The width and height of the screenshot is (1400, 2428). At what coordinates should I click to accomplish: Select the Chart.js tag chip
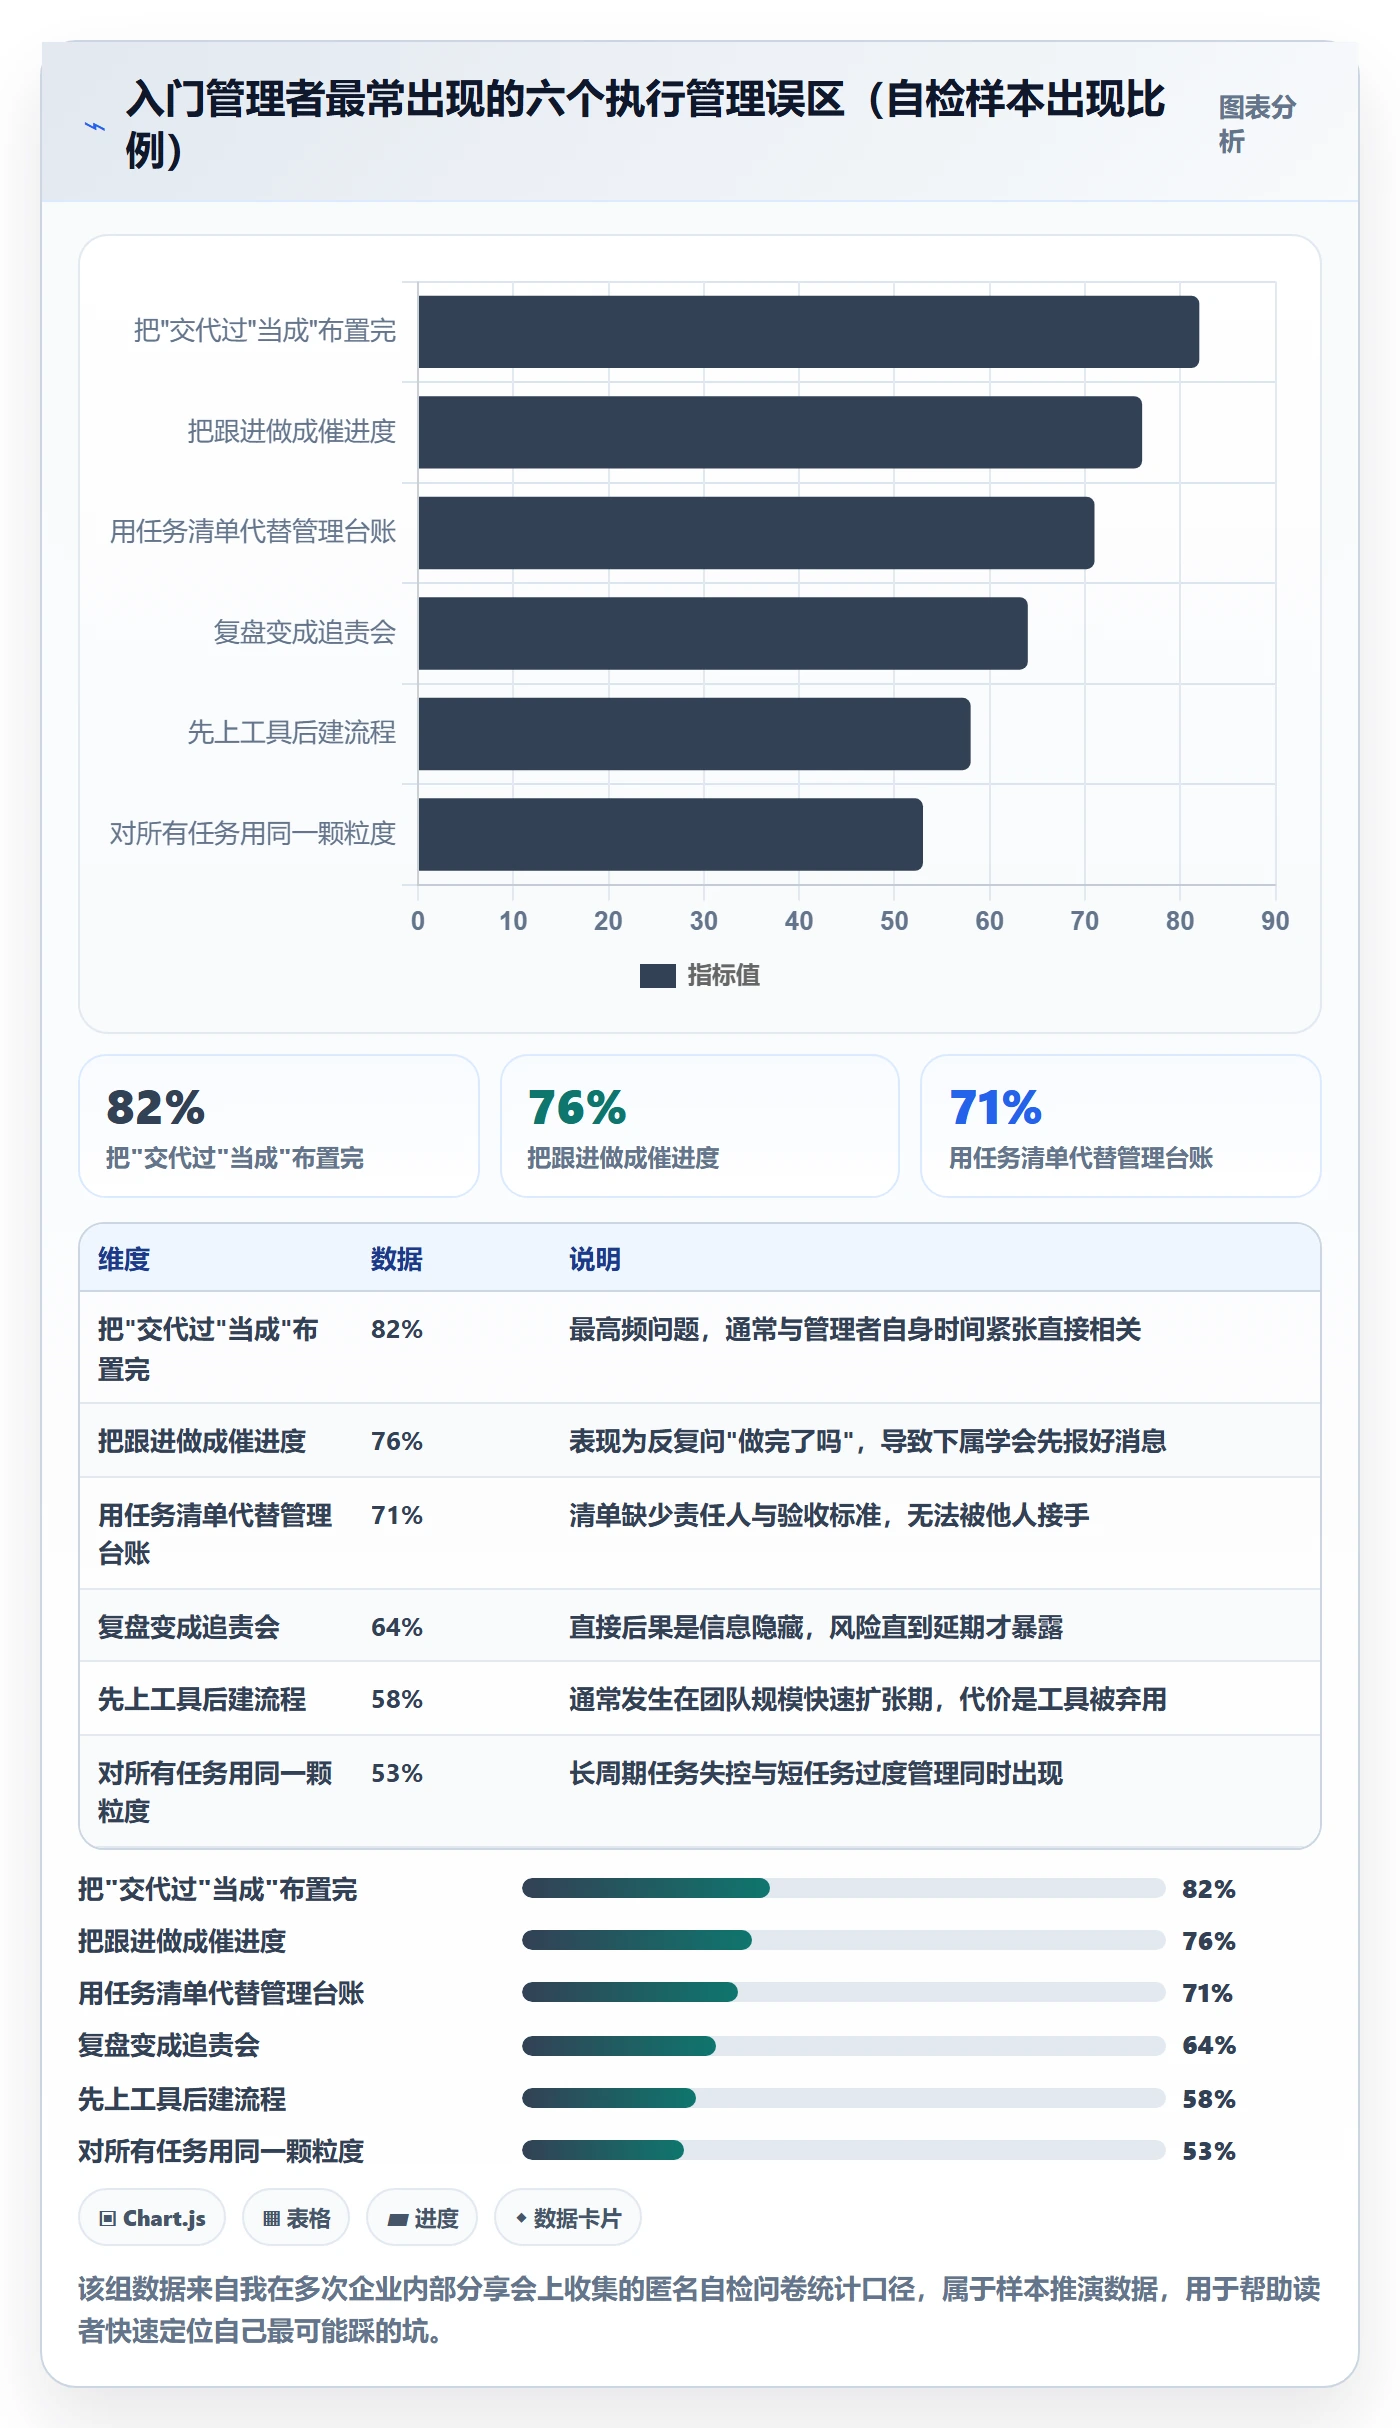click(152, 2218)
